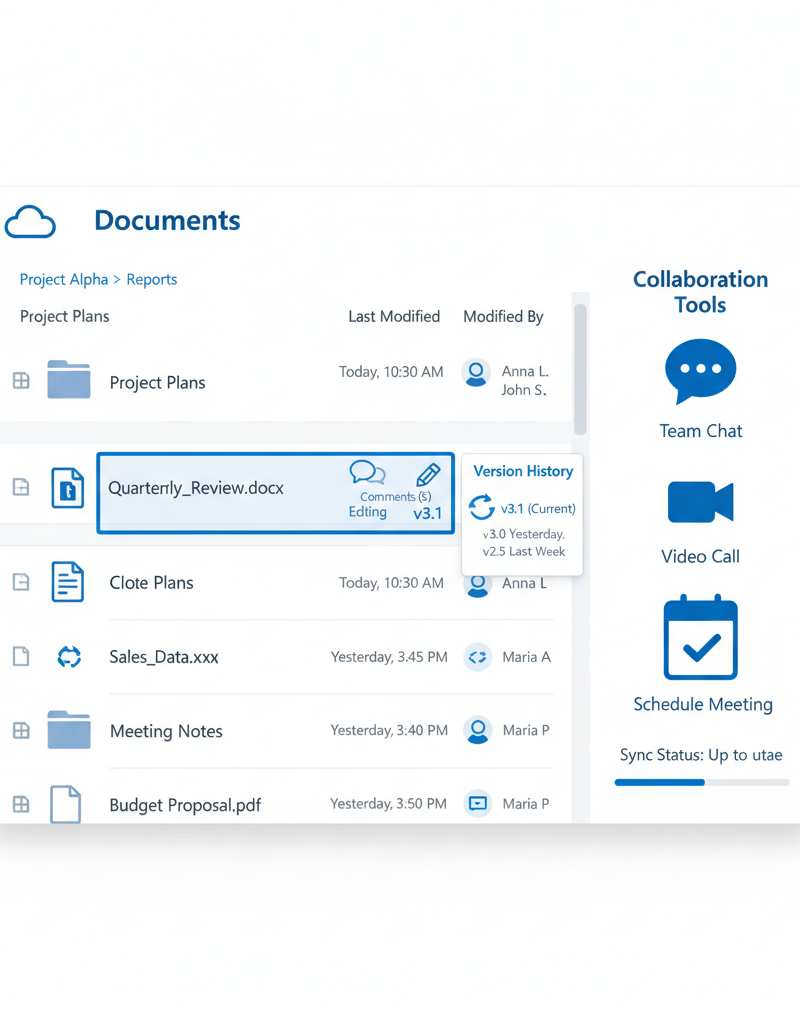Image resolution: width=800 pixels, height=1024 pixels.
Task: Open Schedule Meeting calendar icon
Action: (700, 637)
